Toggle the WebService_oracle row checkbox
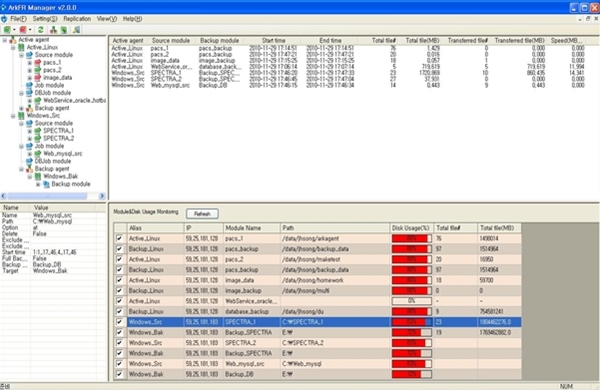The image size is (600, 390). [x=119, y=301]
